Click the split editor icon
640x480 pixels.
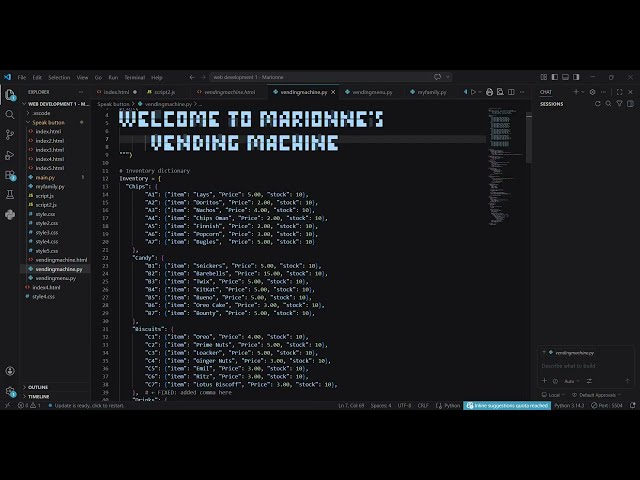click(511, 92)
